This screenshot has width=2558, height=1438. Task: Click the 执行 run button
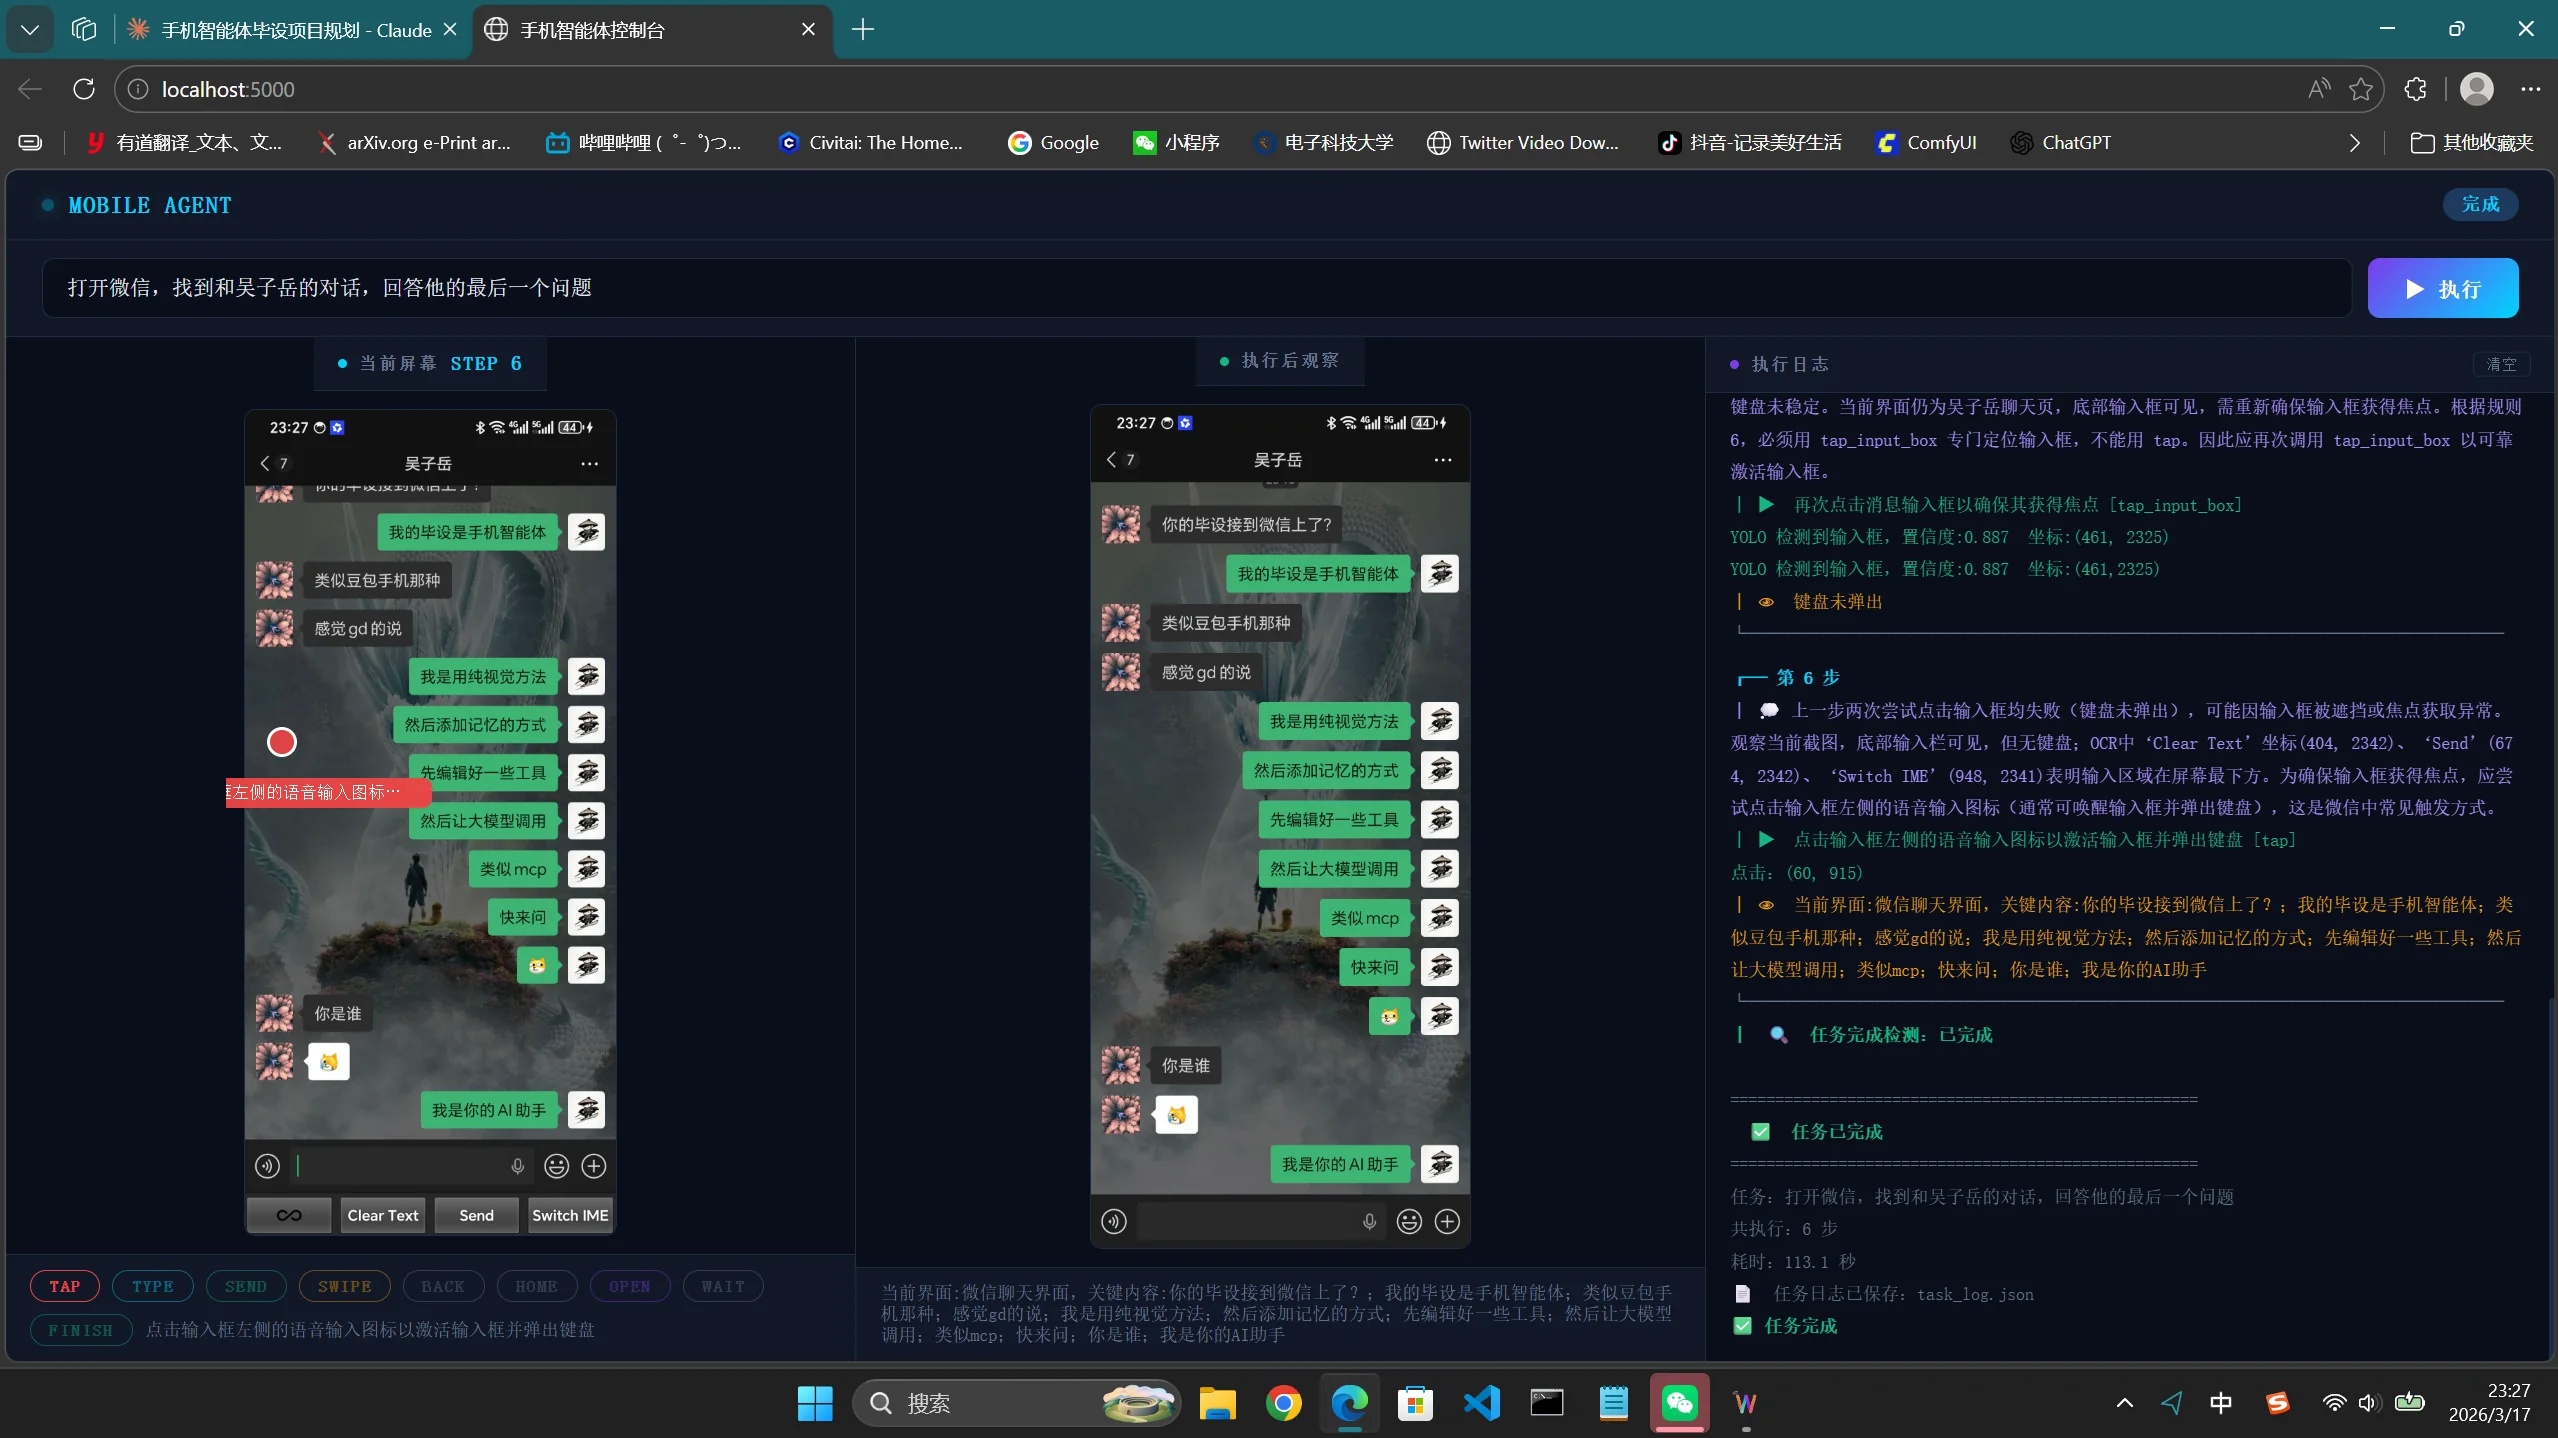point(2442,289)
